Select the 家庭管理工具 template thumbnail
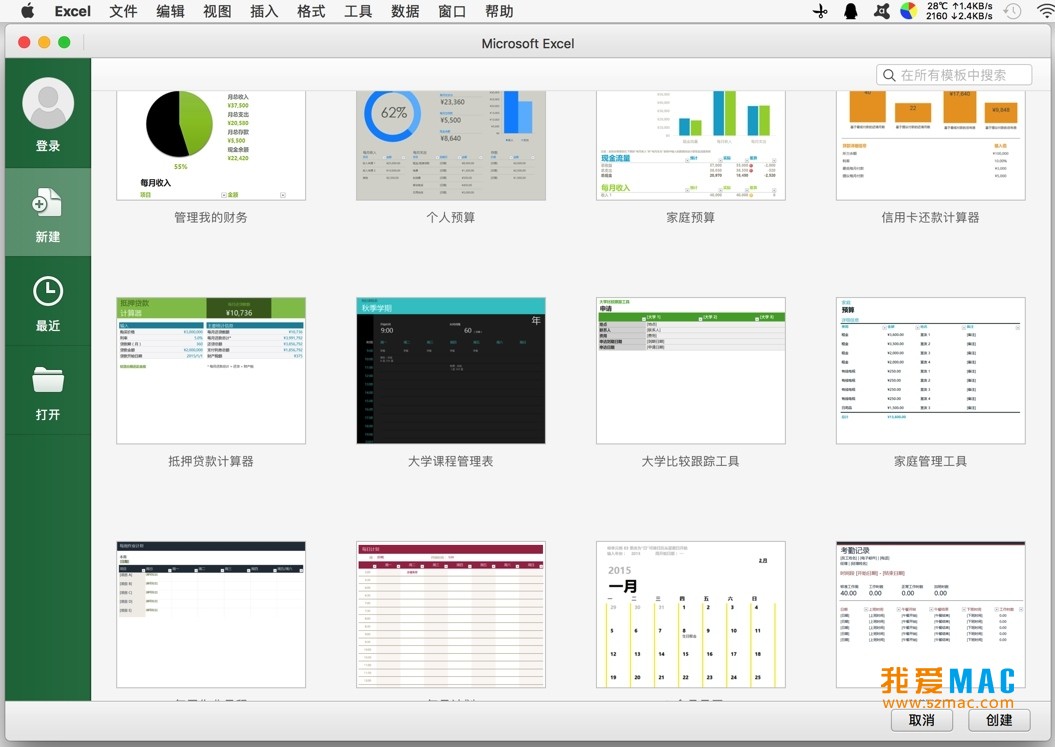The height and width of the screenshot is (747, 1055). [931, 371]
